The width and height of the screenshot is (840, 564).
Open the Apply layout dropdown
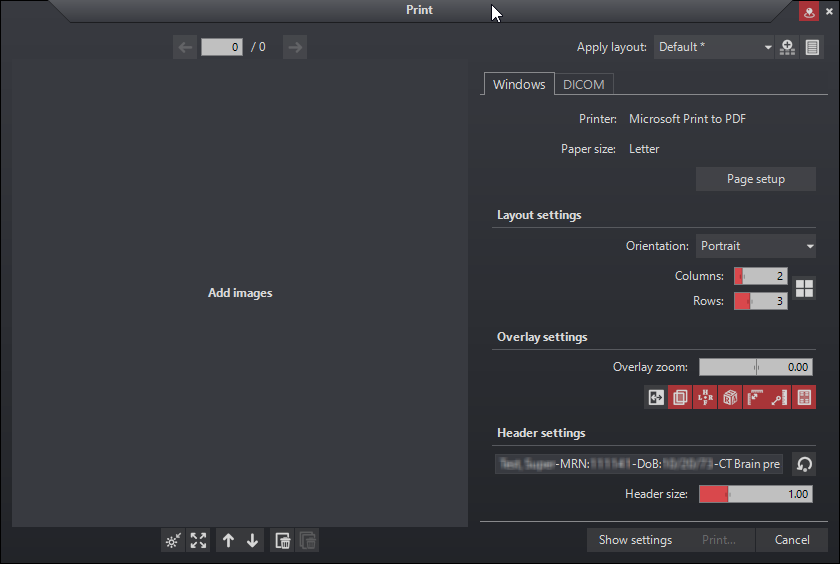point(714,47)
